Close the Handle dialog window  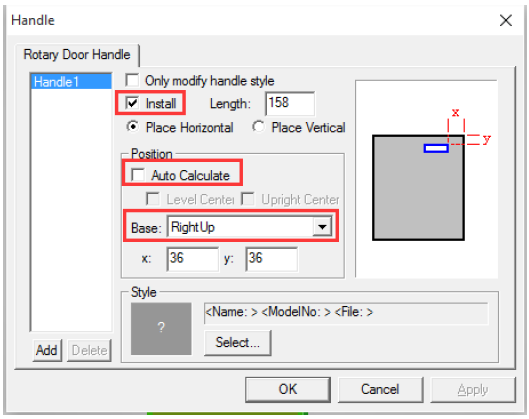coord(505,21)
